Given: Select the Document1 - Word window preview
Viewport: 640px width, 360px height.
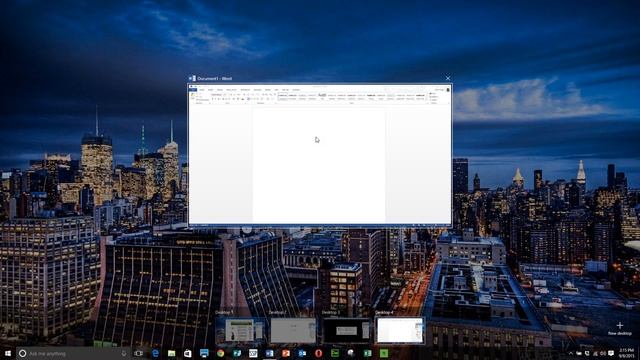Looking at the screenshot, I should tap(320, 155).
